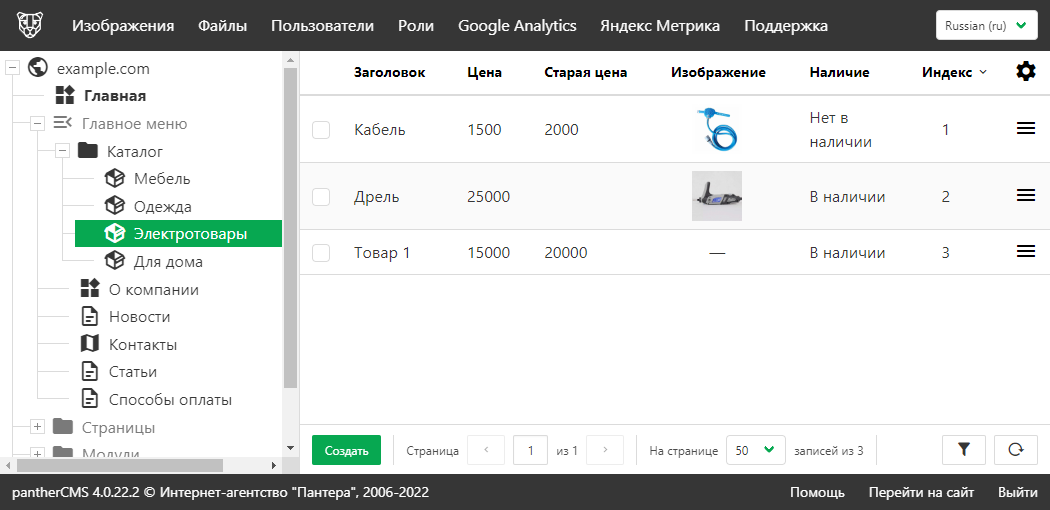Open the Russian (ru) language dropdown

tap(986, 26)
